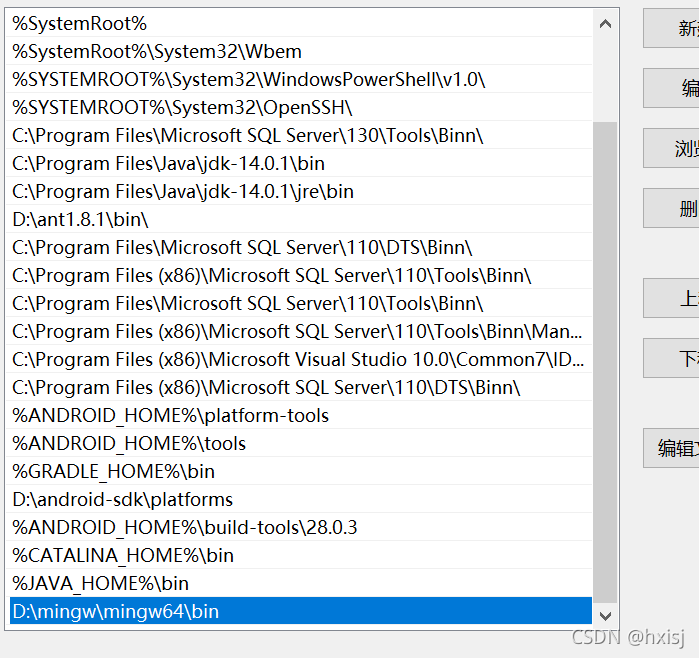Select the %JAVA_HOME%\bin entry
This screenshot has width=699, height=658.
click(299, 583)
